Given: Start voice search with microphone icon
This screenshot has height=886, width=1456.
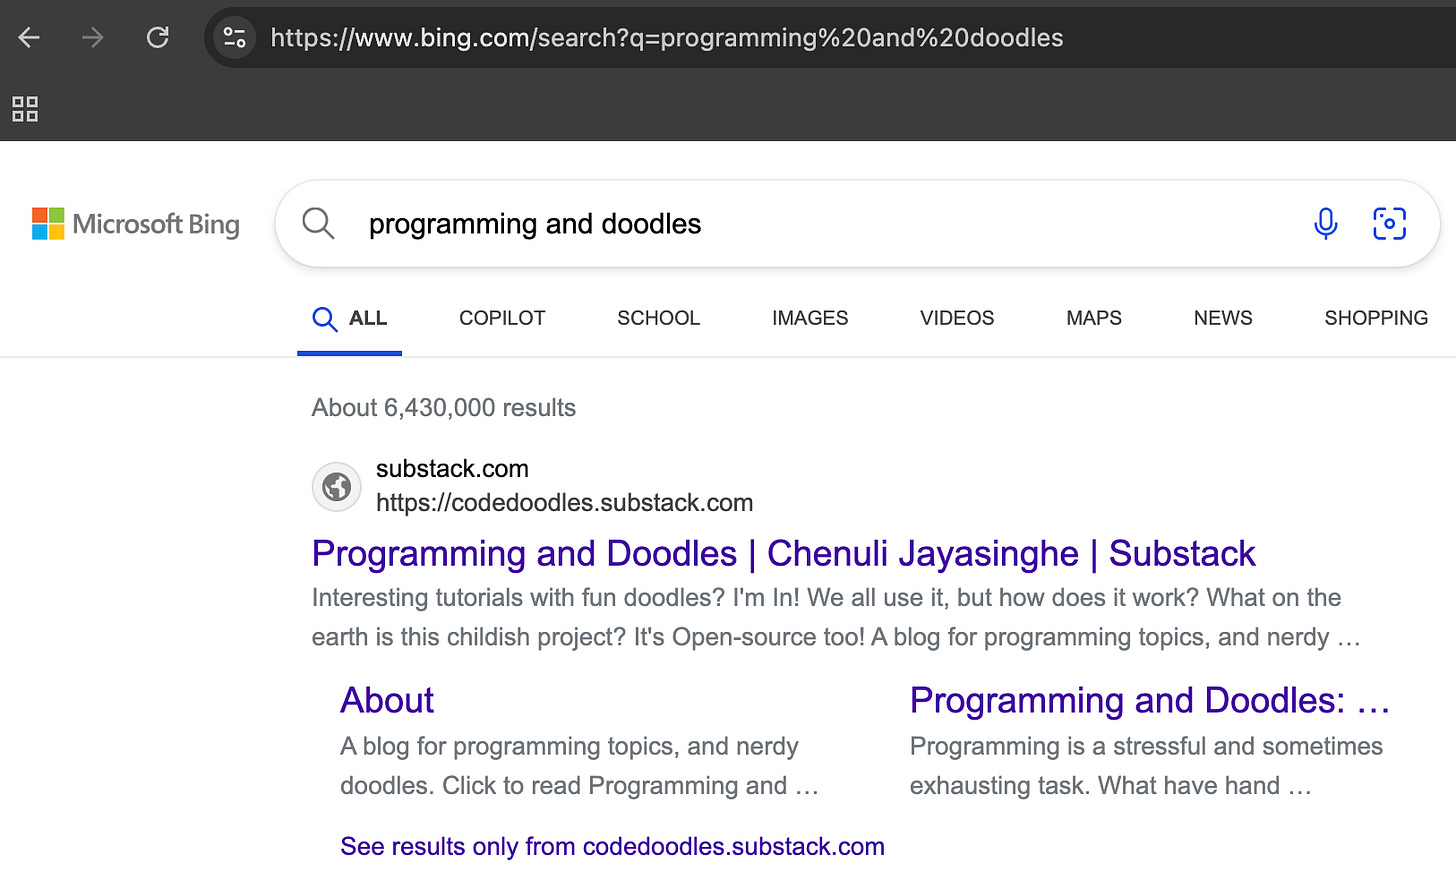Looking at the screenshot, I should (x=1326, y=223).
